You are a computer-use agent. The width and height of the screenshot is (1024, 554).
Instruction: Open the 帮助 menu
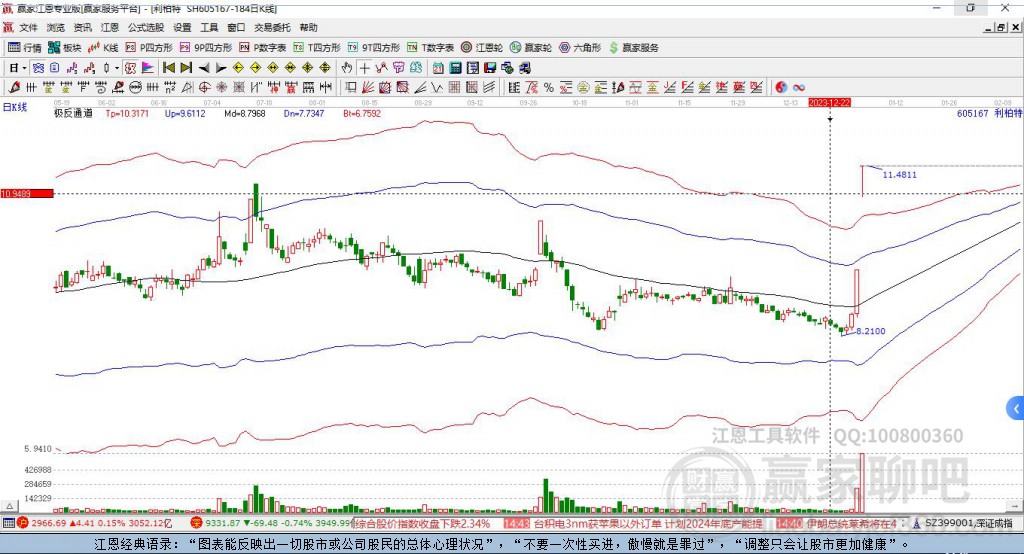click(308, 27)
